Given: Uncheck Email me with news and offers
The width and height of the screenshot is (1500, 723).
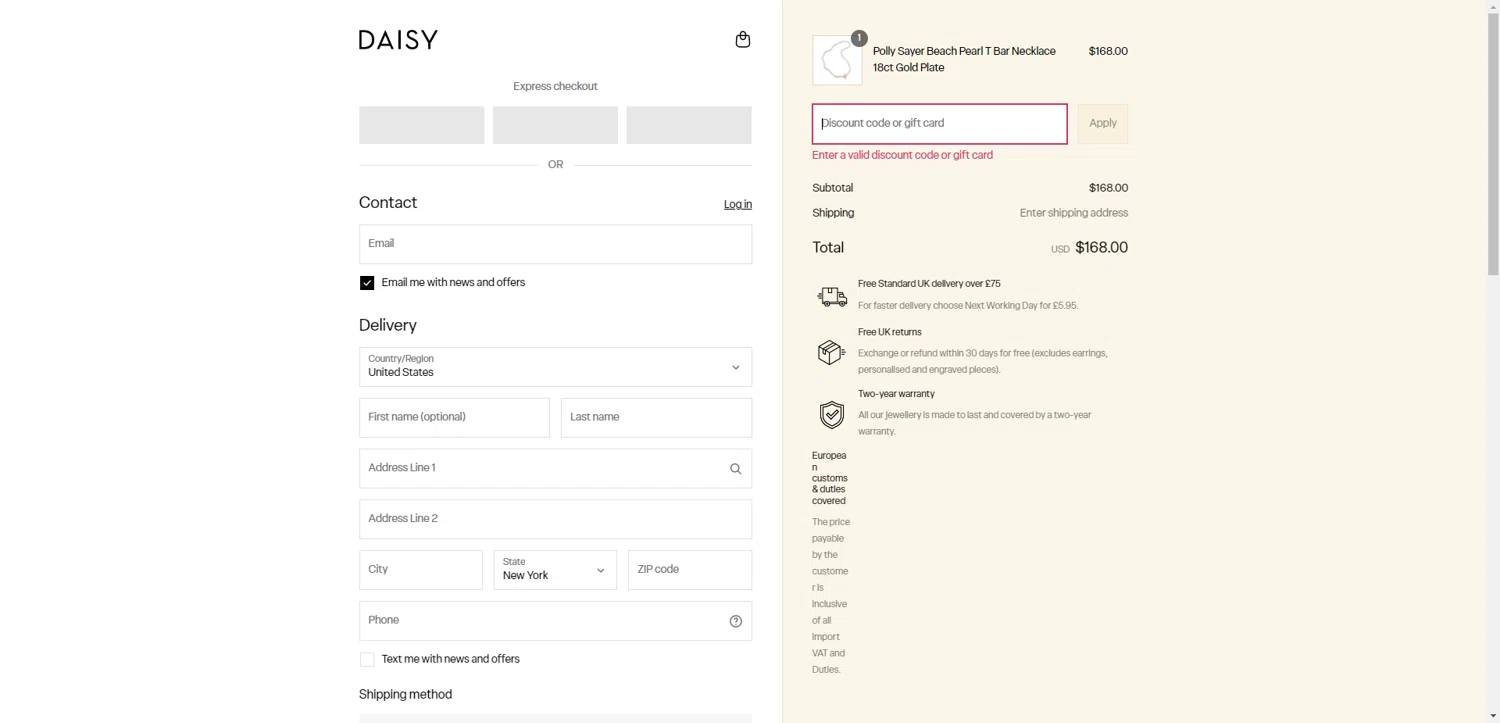Looking at the screenshot, I should point(367,283).
